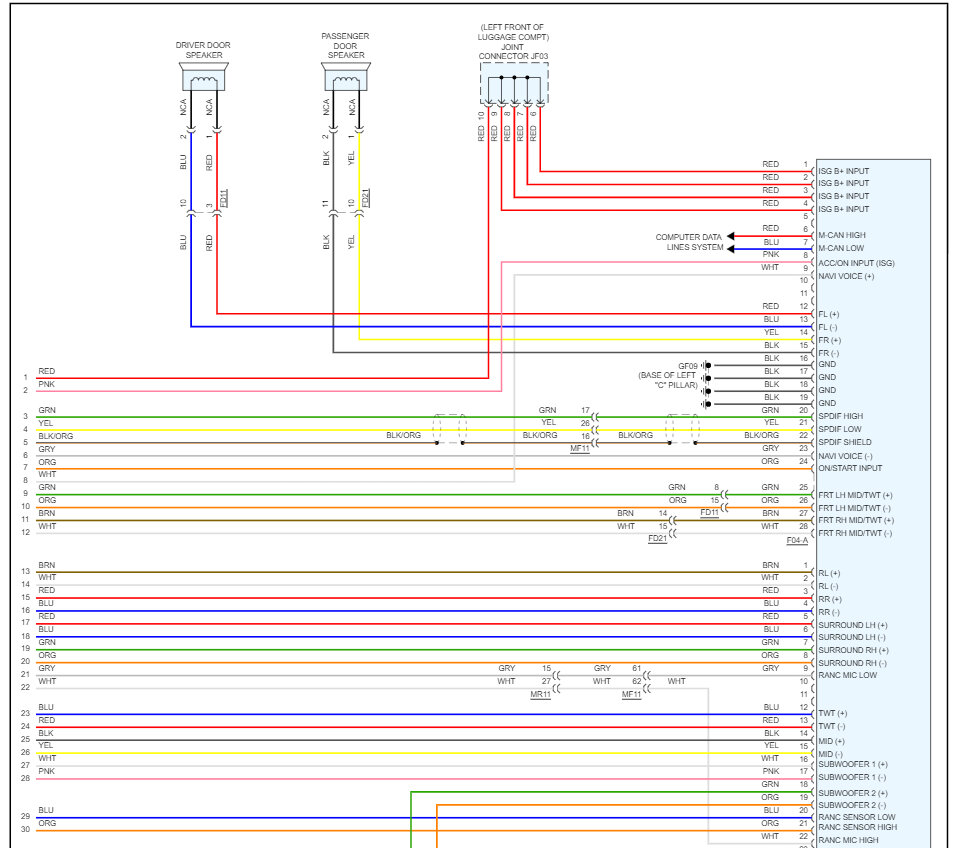
Task: Select the M-CAN HIGH pin label
Action: point(842,235)
